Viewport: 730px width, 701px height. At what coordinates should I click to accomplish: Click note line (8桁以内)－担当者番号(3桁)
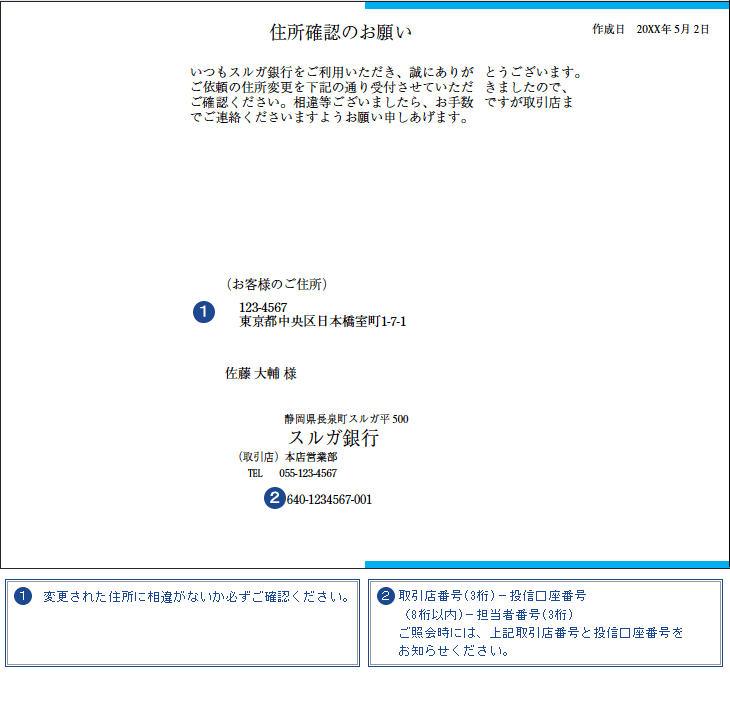(488, 614)
